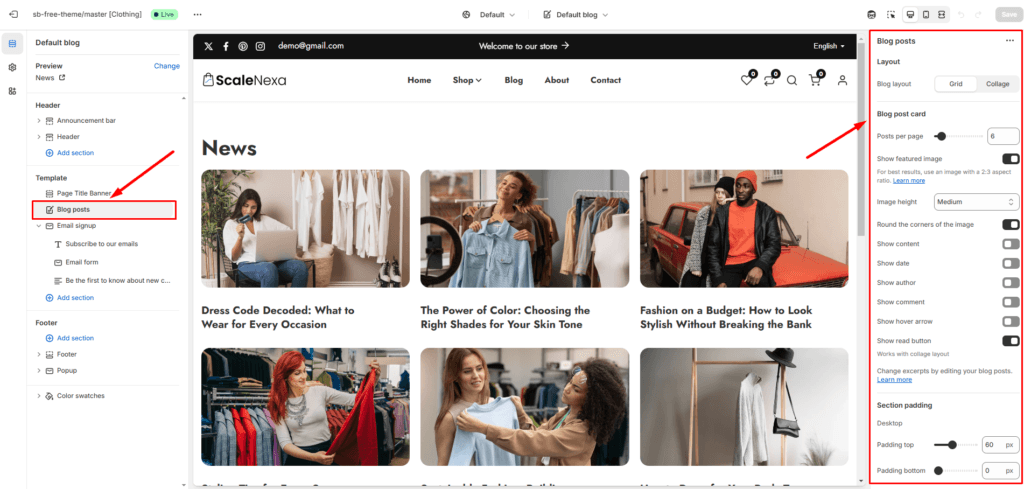Image resolution: width=1024 pixels, height=489 pixels.
Task: Open the Image height dropdown
Action: tap(976, 202)
